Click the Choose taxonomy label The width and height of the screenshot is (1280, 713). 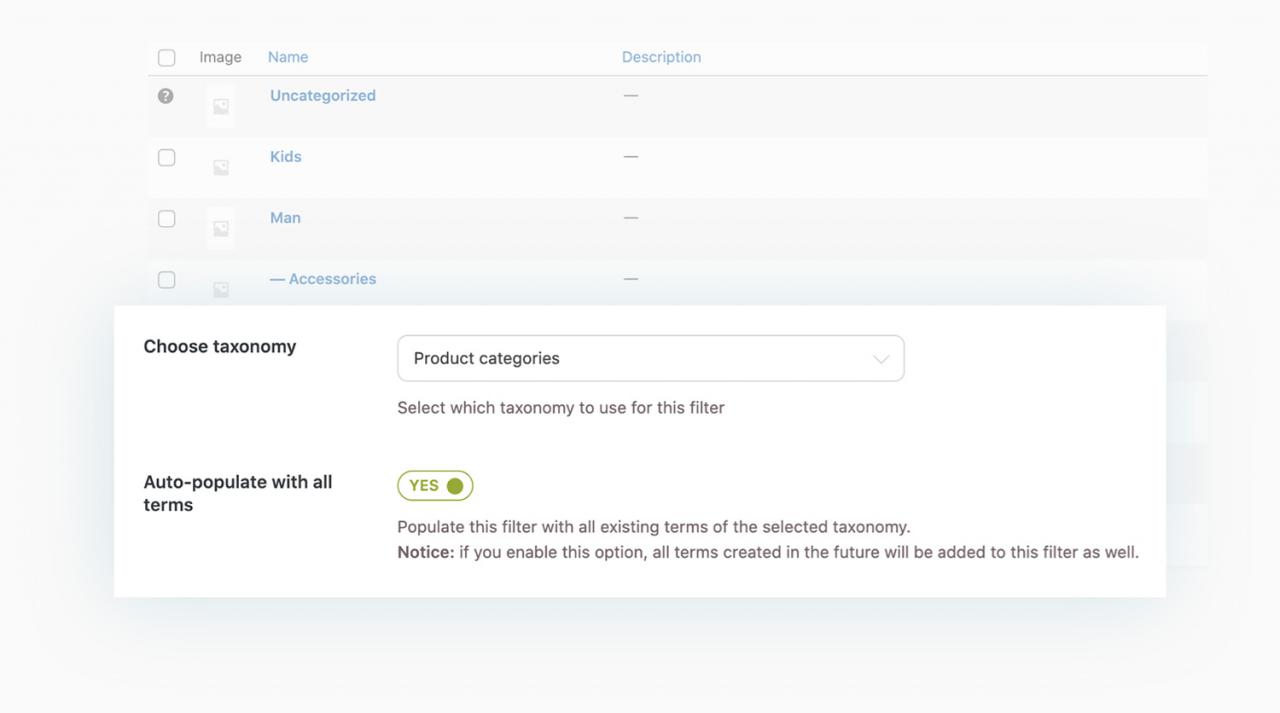[x=220, y=347]
